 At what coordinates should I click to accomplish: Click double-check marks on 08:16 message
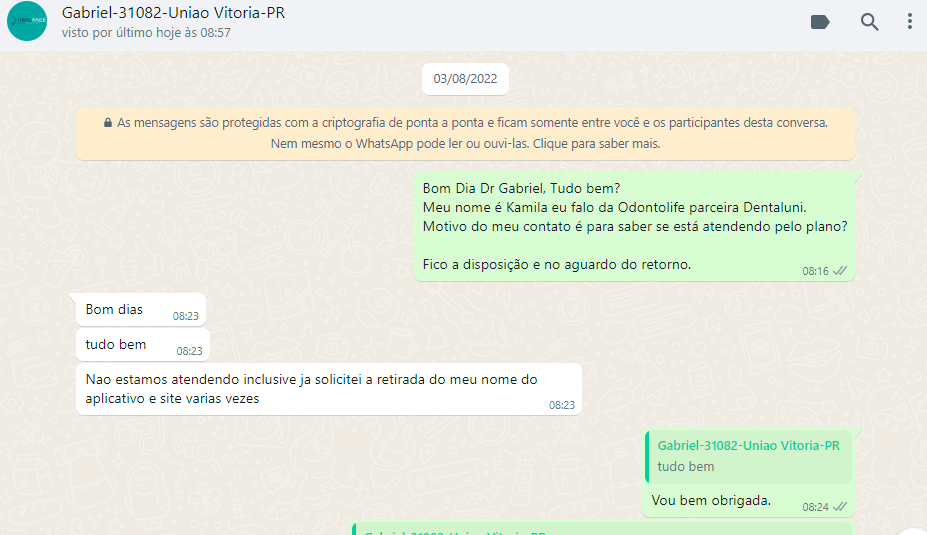click(840, 271)
